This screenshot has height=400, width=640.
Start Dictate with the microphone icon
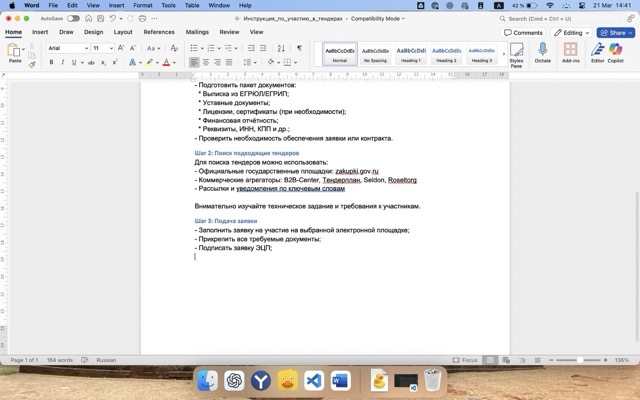point(543,54)
